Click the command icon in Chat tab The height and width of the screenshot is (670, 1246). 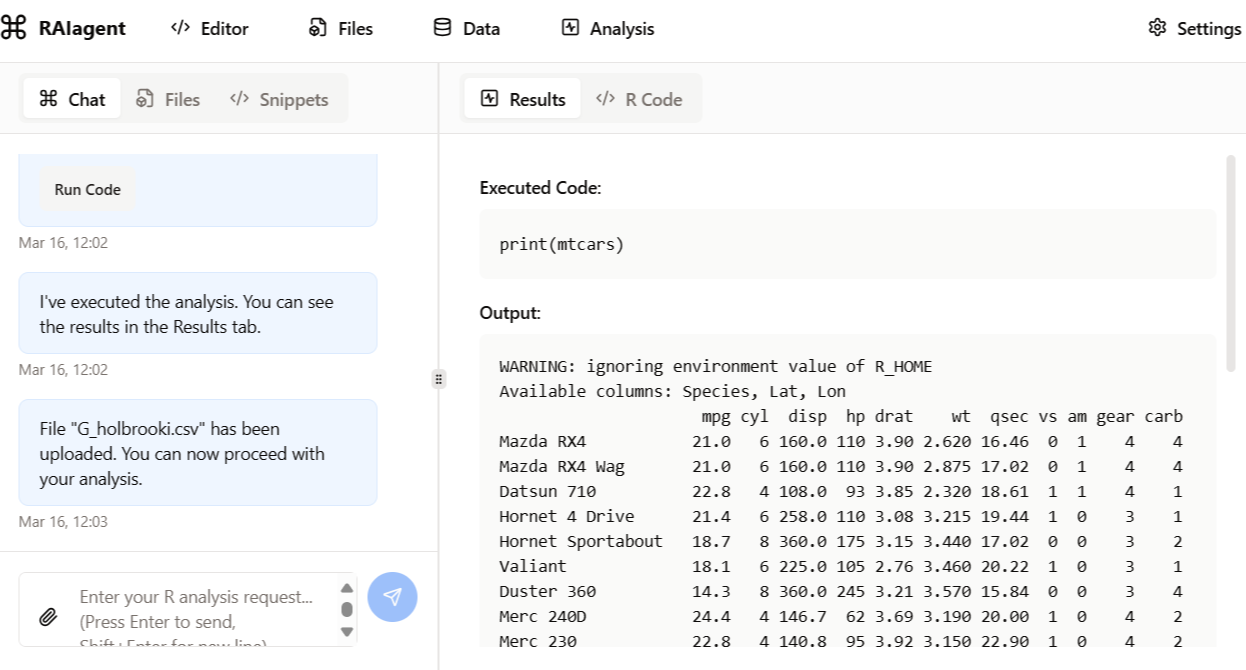(x=48, y=98)
